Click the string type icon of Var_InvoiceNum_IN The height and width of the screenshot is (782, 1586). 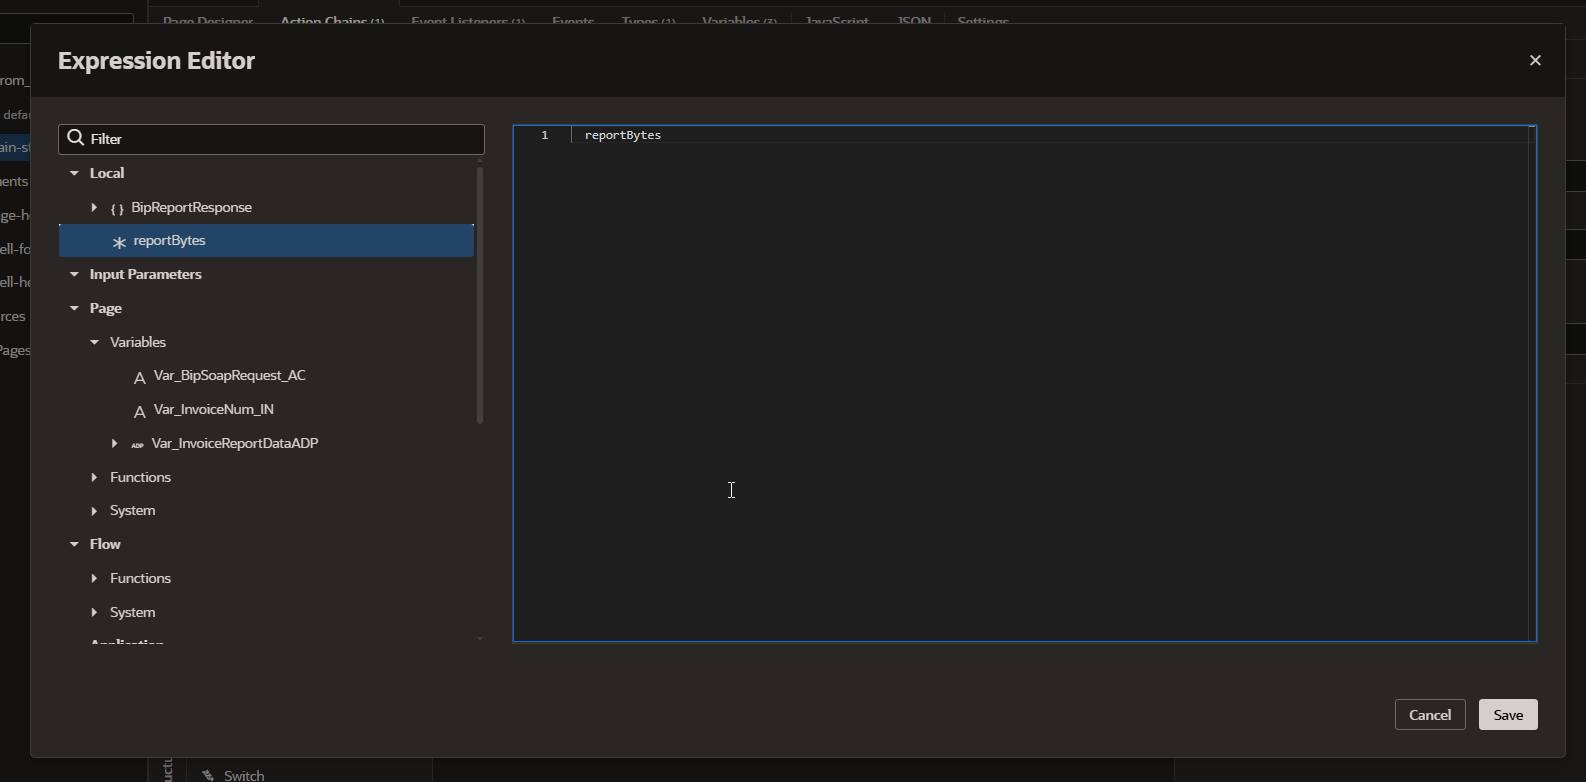(x=139, y=411)
